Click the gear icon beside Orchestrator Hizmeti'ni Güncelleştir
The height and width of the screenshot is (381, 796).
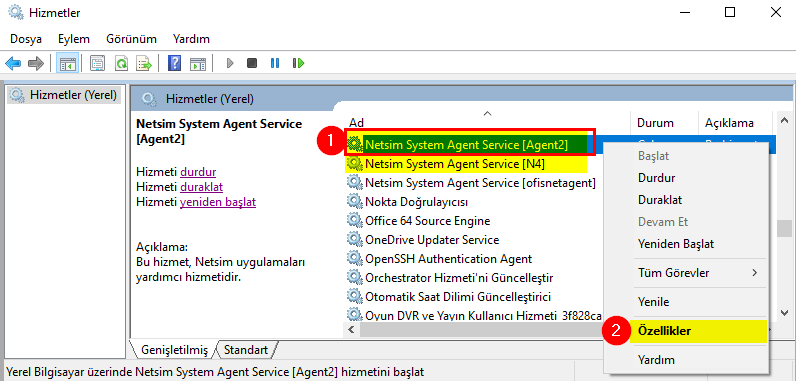354,278
